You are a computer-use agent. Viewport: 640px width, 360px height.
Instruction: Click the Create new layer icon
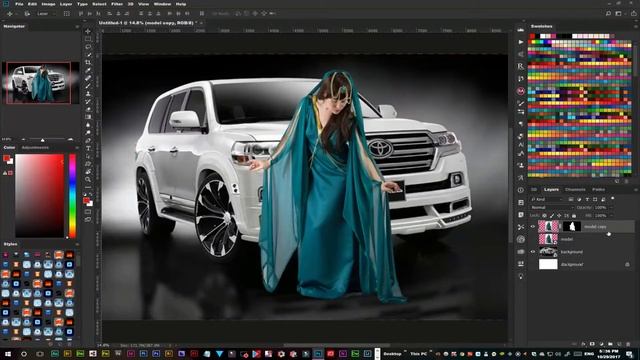[619, 344]
